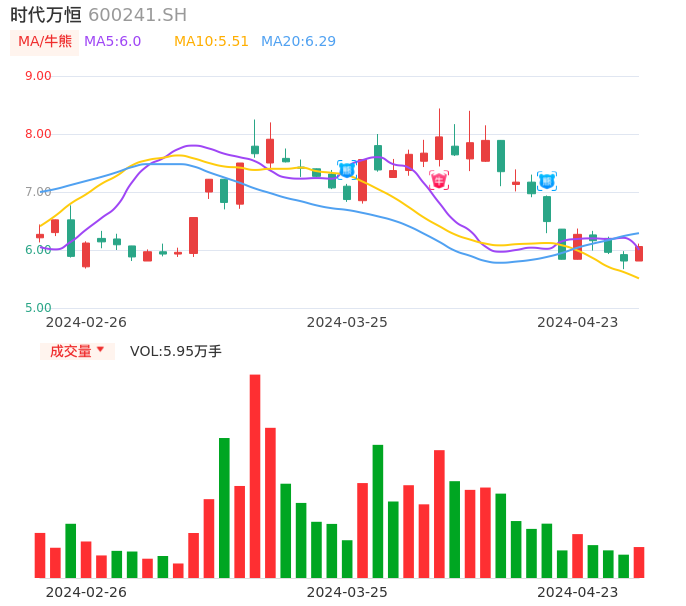
Task: Open the 成交量 indicator dropdown
Action: tap(77, 351)
